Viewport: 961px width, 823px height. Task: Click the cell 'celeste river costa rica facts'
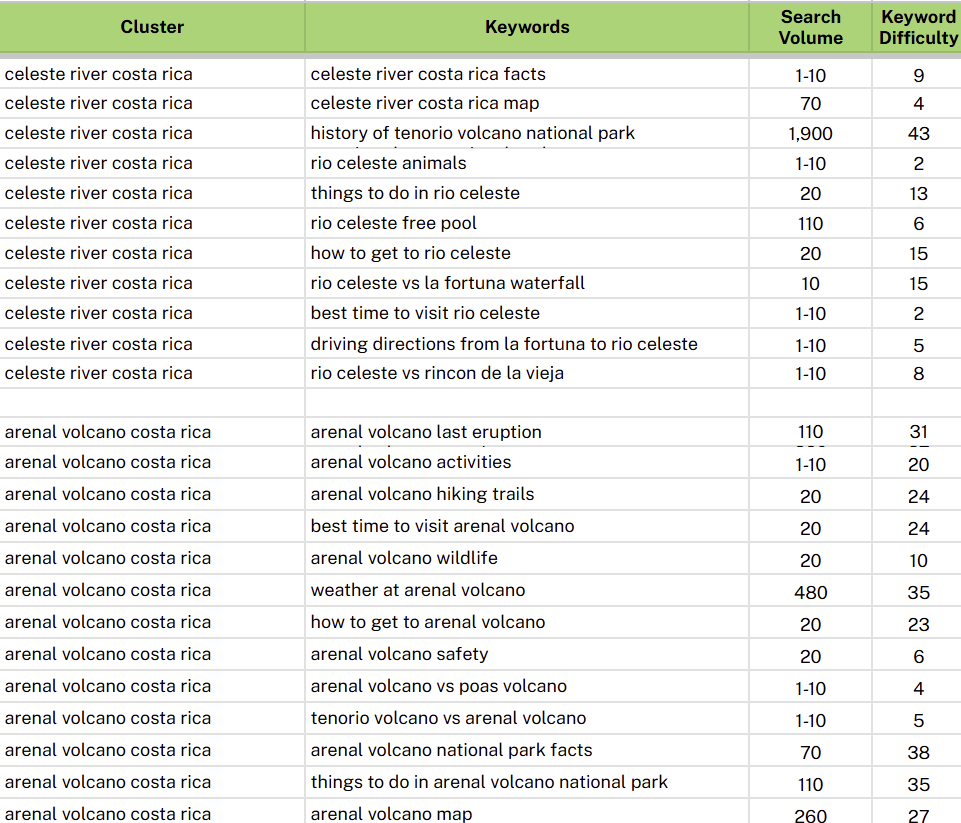[527, 74]
